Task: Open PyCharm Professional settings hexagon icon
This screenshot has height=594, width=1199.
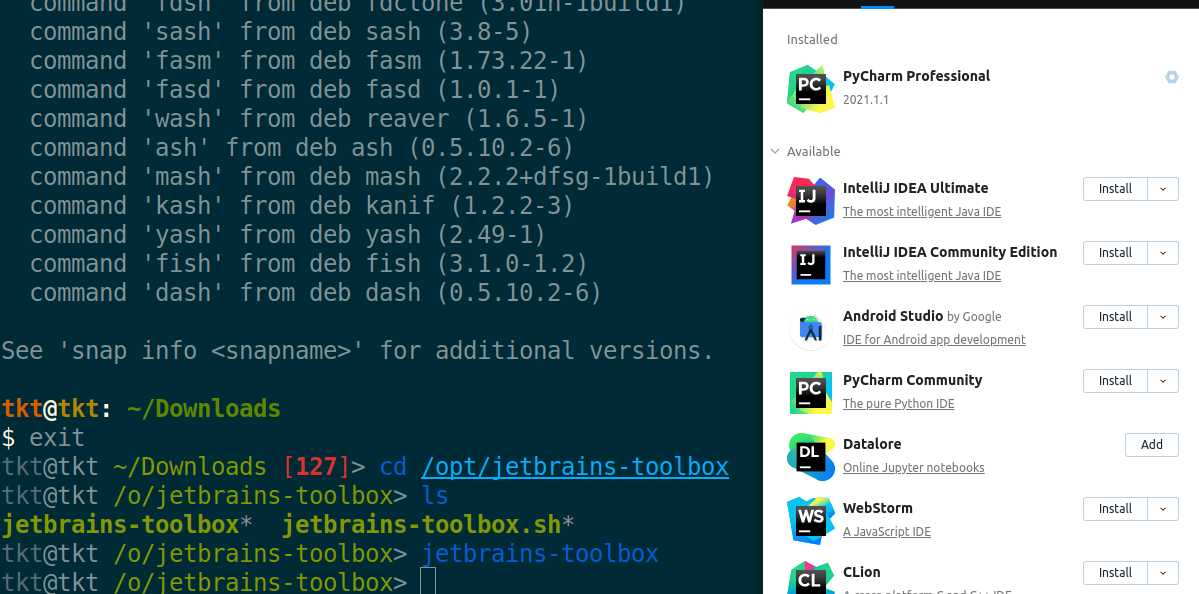Action: click(x=1171, y=77)
